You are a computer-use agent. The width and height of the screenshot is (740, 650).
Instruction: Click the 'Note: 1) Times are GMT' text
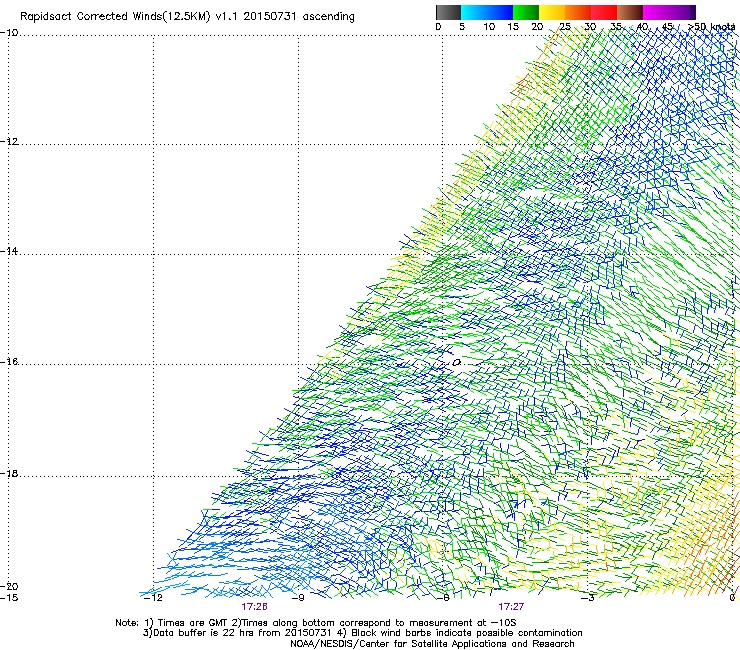click(172, 623)
